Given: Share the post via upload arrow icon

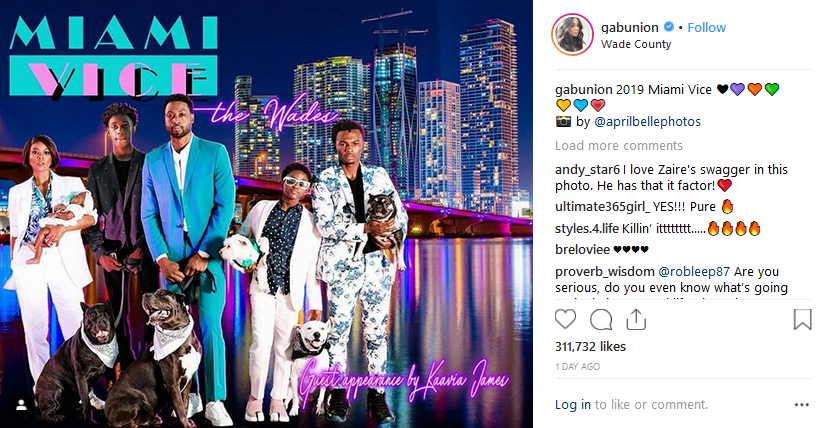Looking at the screenshot, I should tap(635, 319).
